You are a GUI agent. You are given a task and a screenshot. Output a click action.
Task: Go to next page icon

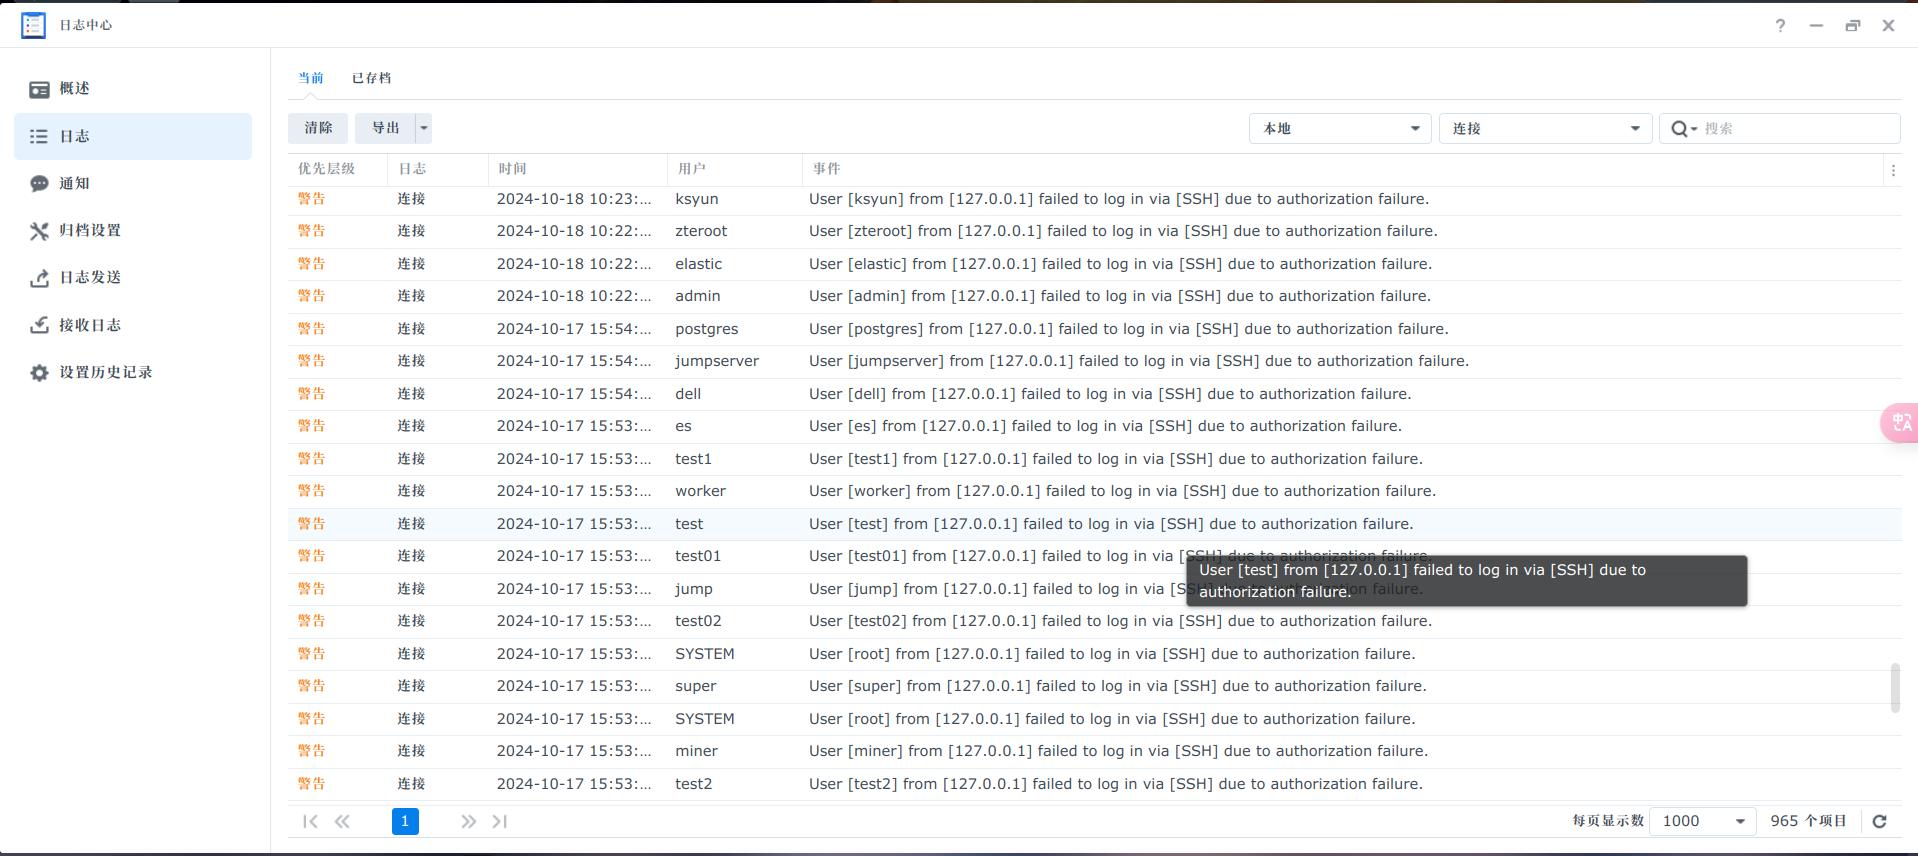468,821
